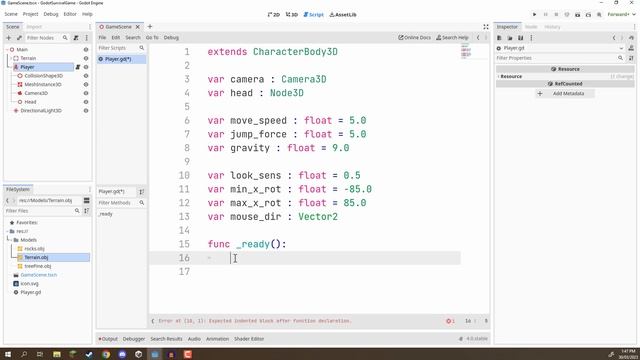The width and height of the screenshot is (640, 360).
Task: Open the Movie Maker mode icon
Action: (599, 14)
